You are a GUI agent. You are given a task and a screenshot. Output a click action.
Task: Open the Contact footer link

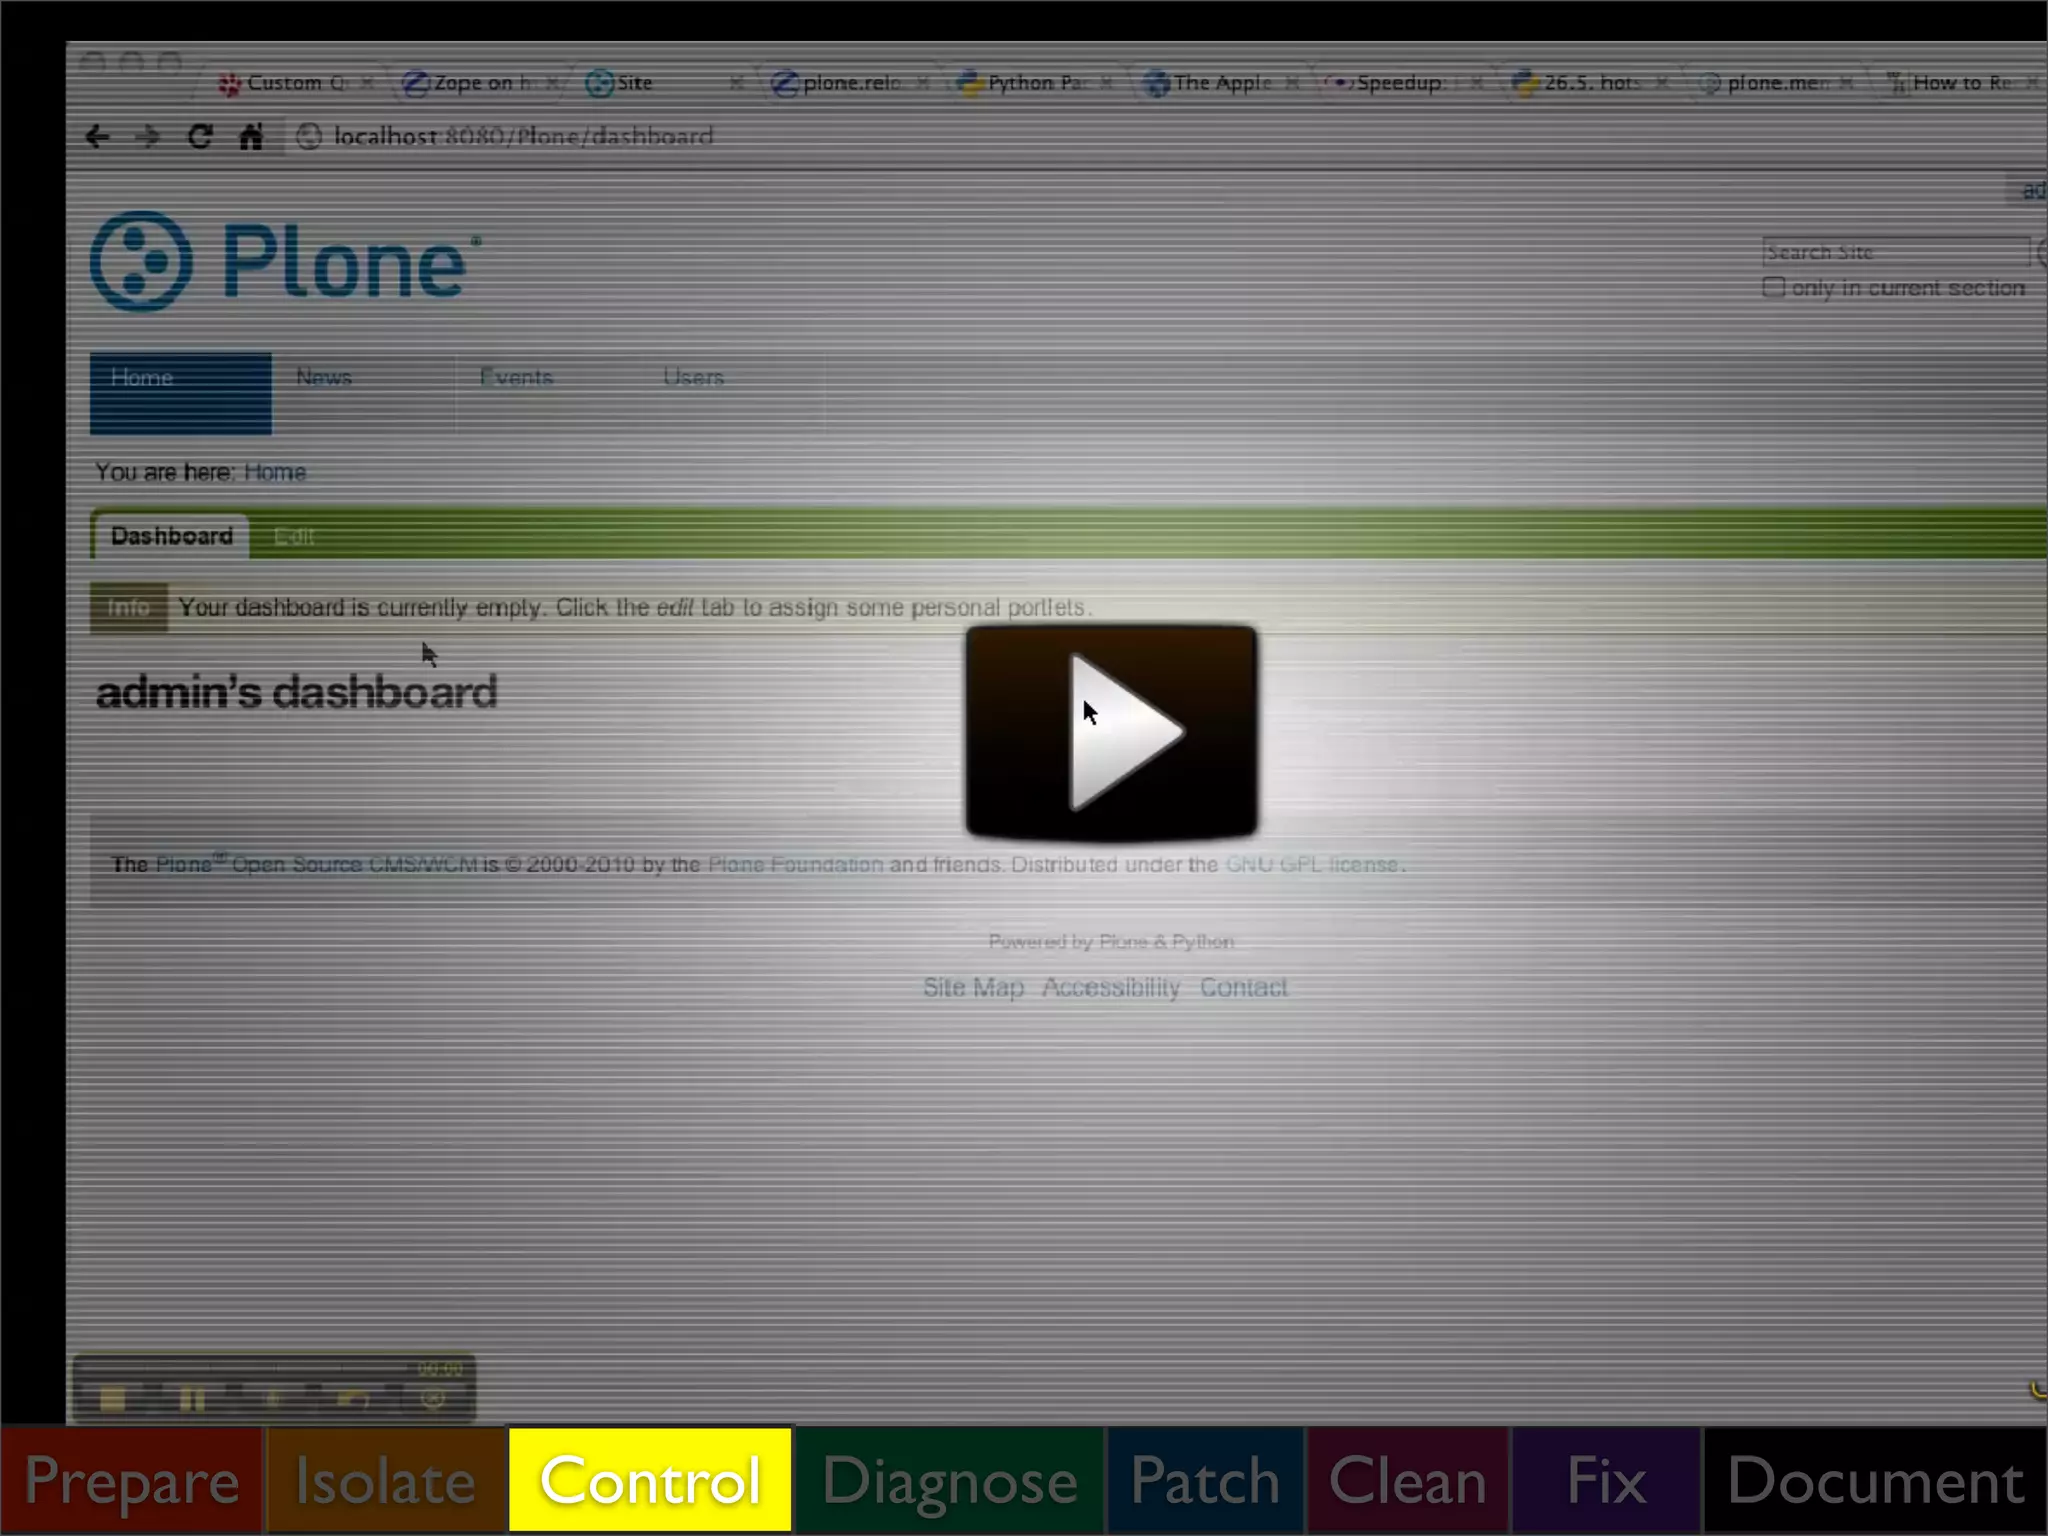coord(1243,988)
